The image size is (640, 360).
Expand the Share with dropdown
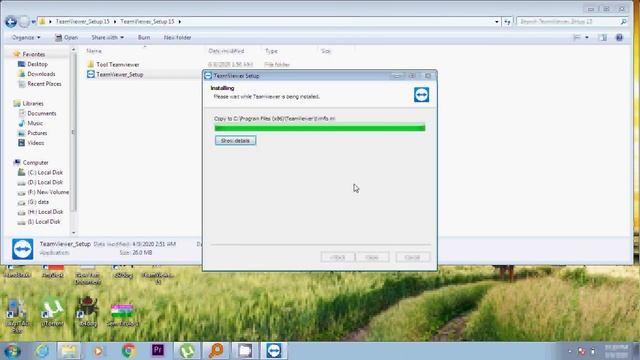tap(107, 38)
